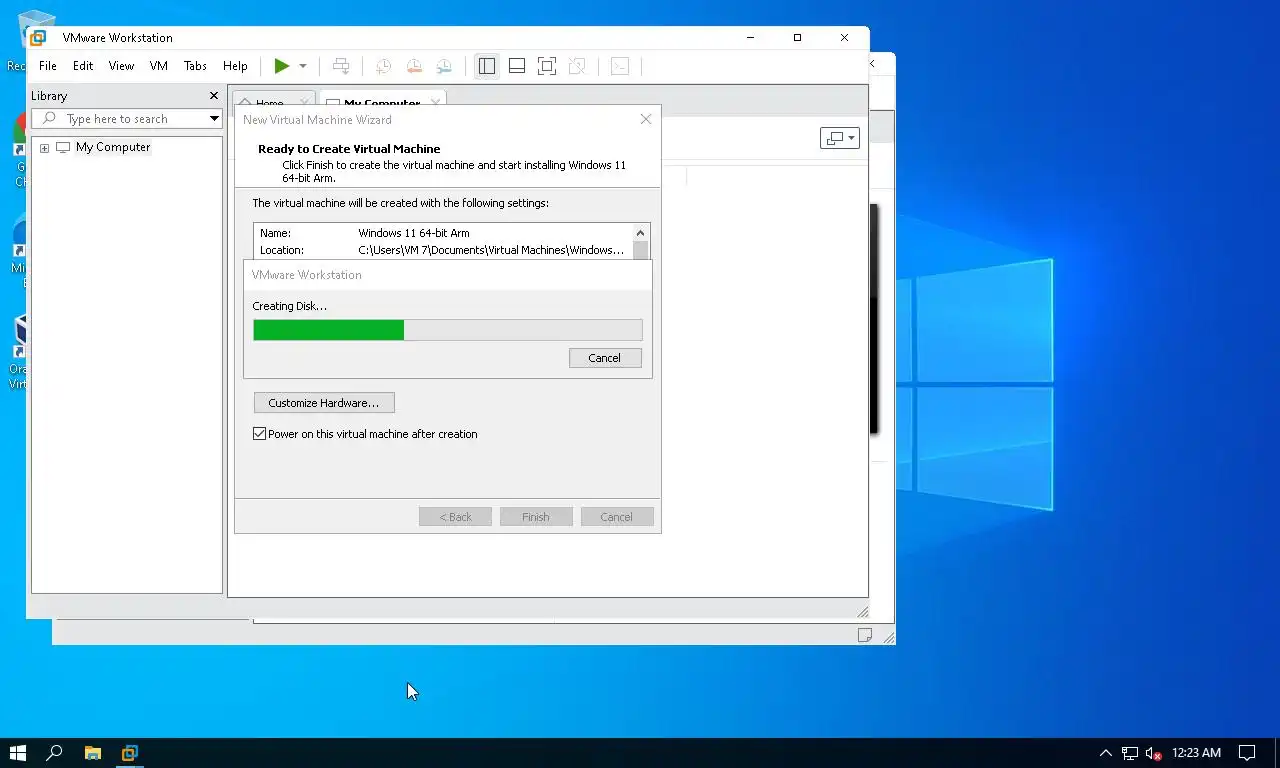This screenshot has width=1280, height=768.
Task: Click the Revert to Snapshot icon
Action: tap(414, 66)
